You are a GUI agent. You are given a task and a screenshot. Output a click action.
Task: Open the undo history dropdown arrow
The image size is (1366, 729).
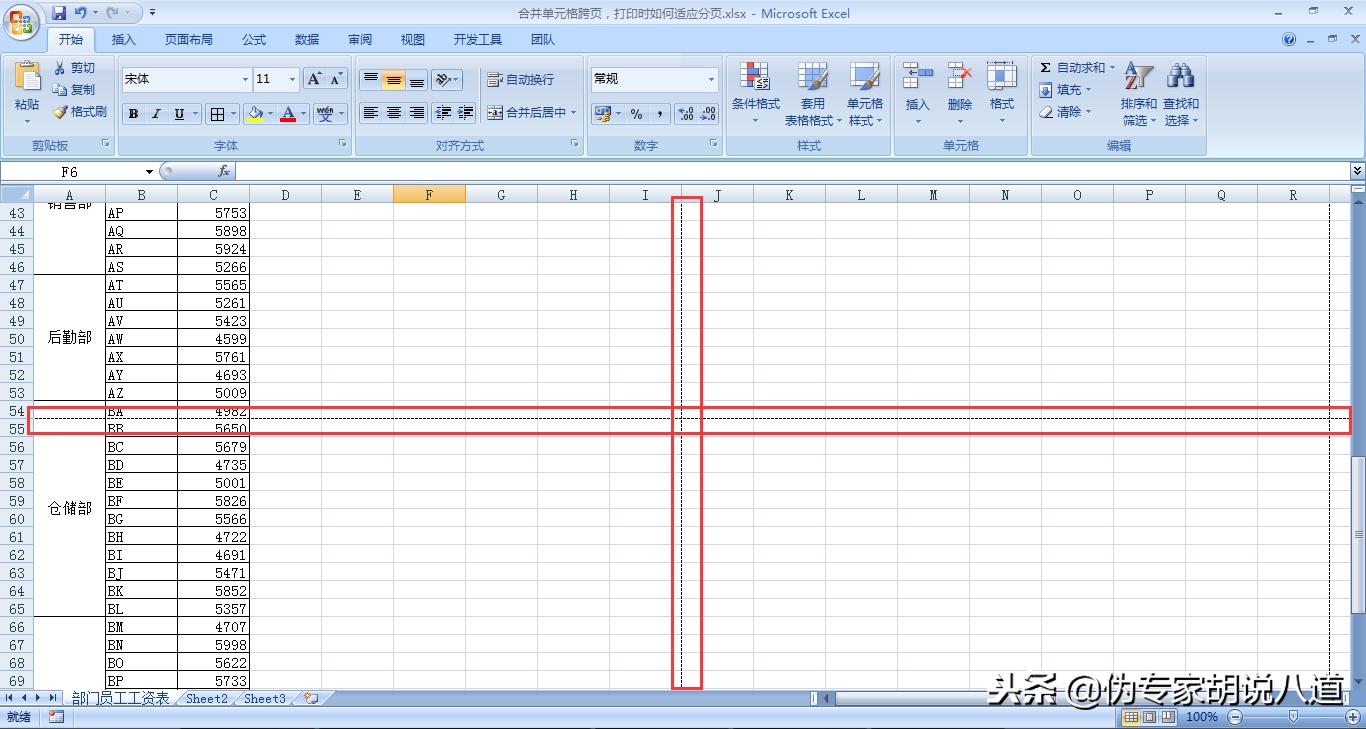point(95,13)
